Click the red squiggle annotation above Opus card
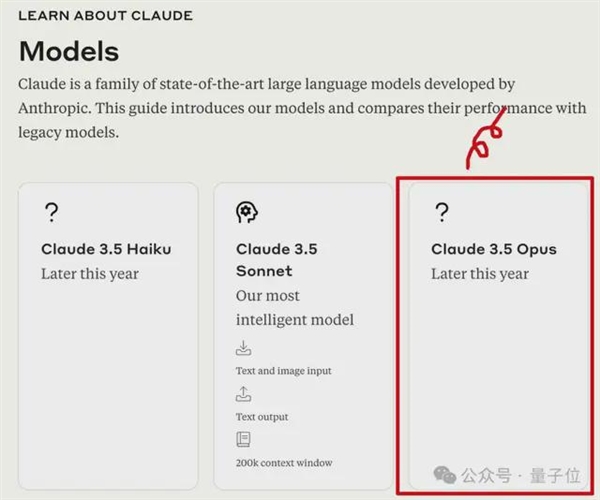 pos(485,139)
